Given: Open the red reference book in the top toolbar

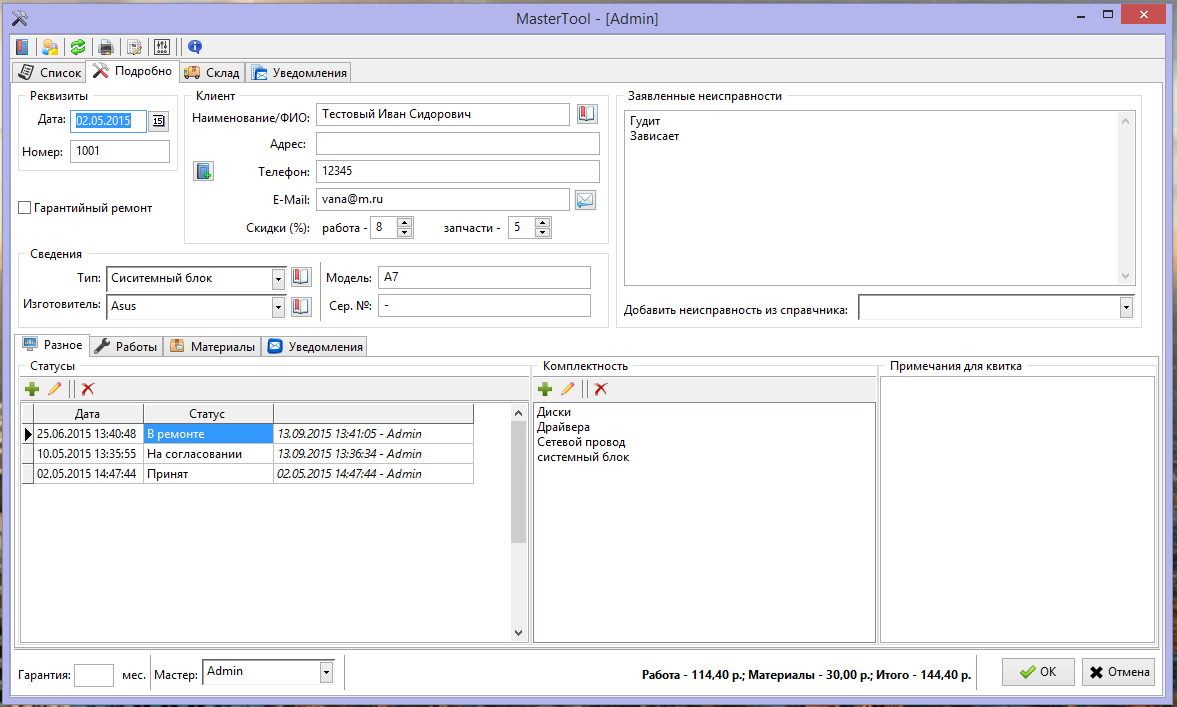Looking at the screenshot, I should coord(23,47).
